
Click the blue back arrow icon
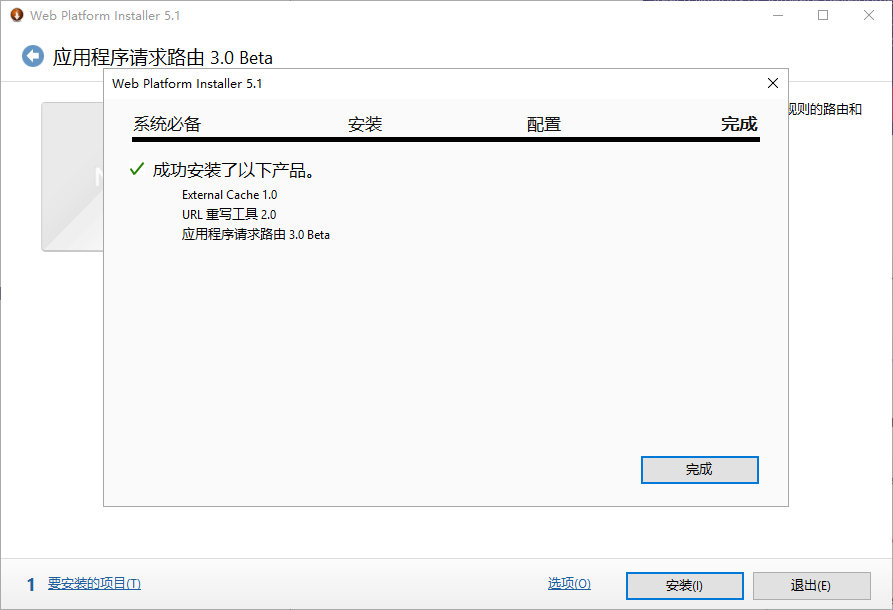[x=33, y=56]
